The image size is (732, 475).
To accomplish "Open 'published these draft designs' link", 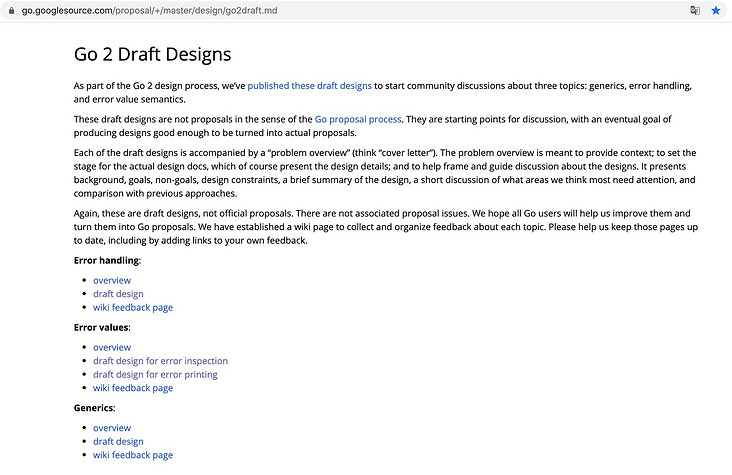I will [310, 86].
